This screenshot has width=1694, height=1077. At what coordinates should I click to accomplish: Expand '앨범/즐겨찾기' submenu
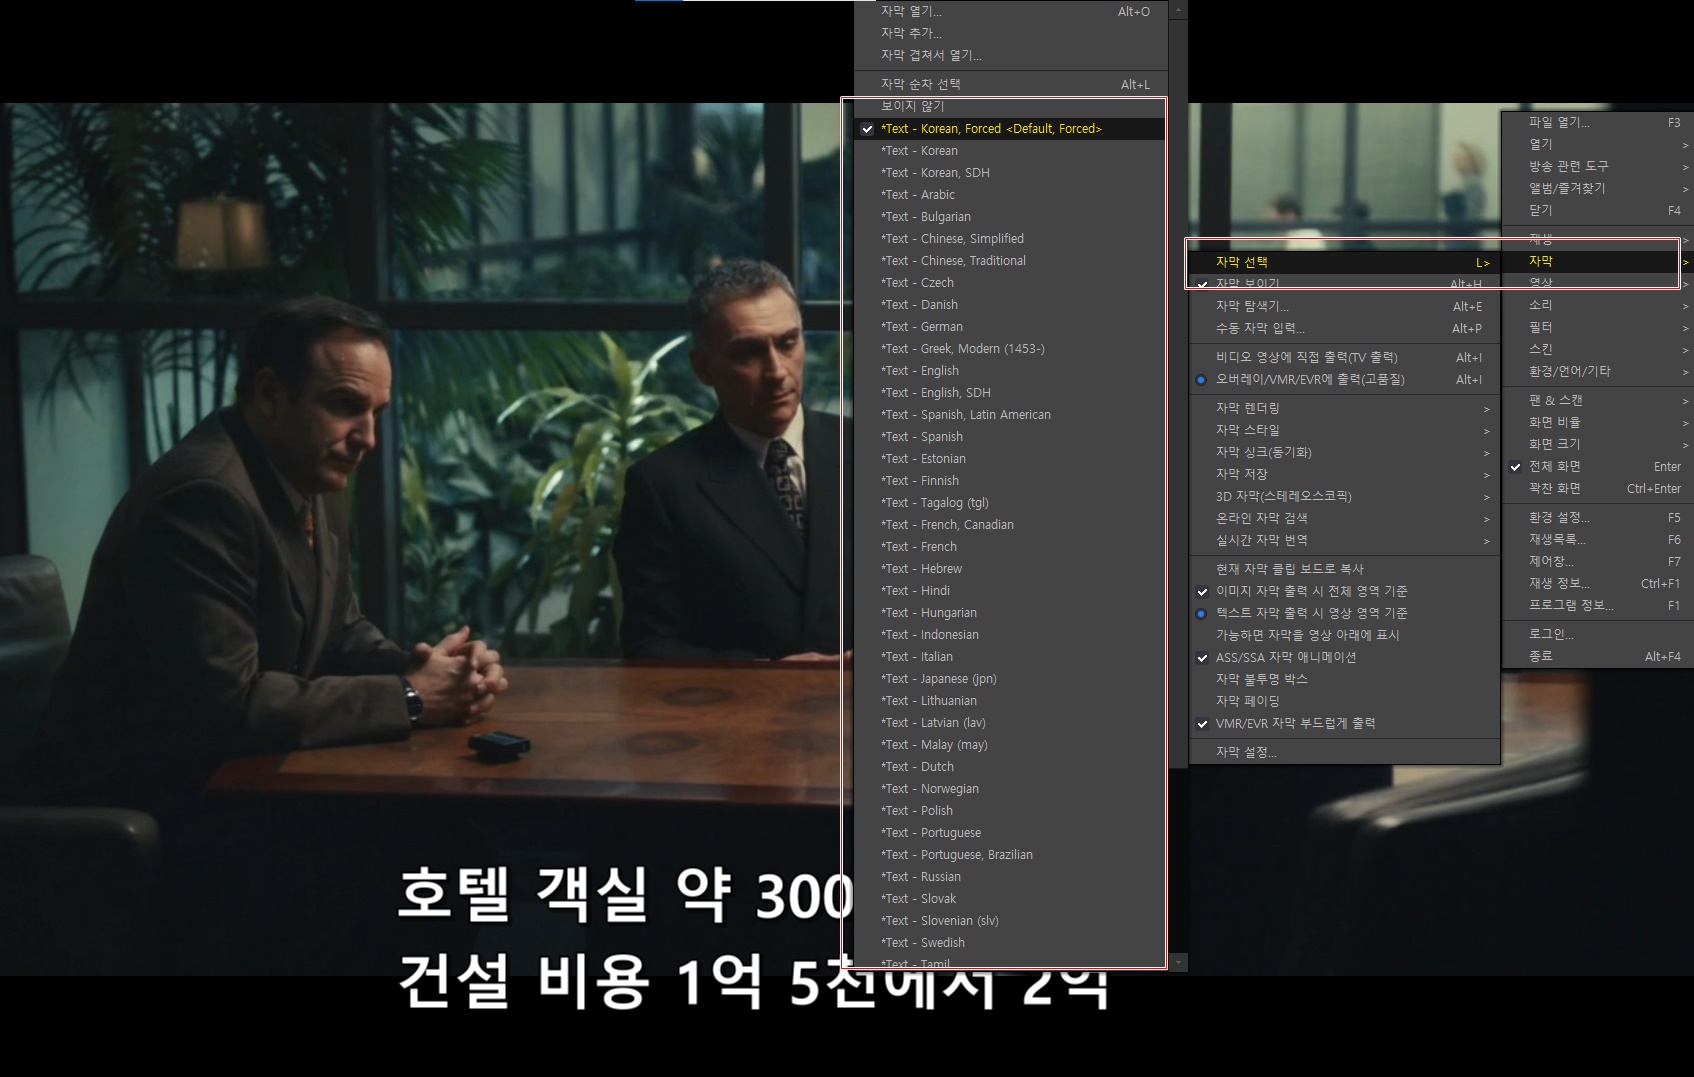(1597, 188)
